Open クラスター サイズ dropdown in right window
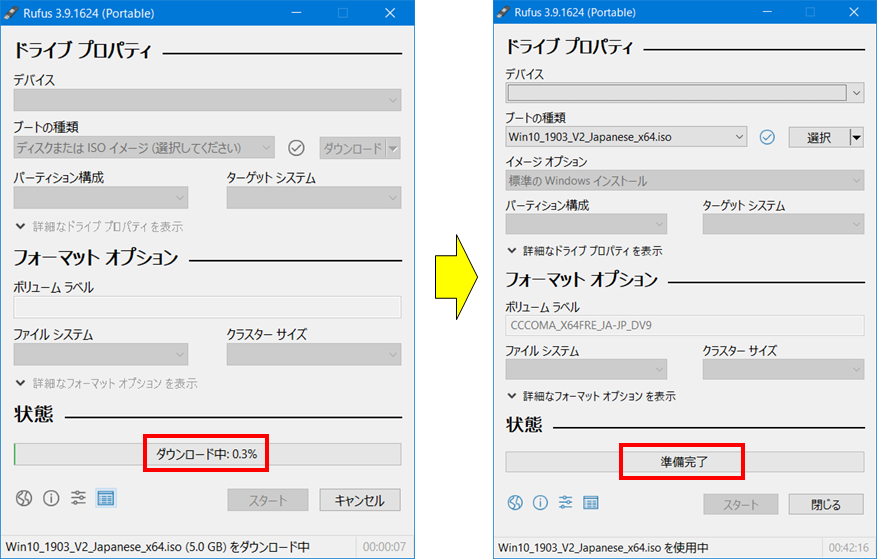This screenshot has height=559, width=877. point(784,369)
